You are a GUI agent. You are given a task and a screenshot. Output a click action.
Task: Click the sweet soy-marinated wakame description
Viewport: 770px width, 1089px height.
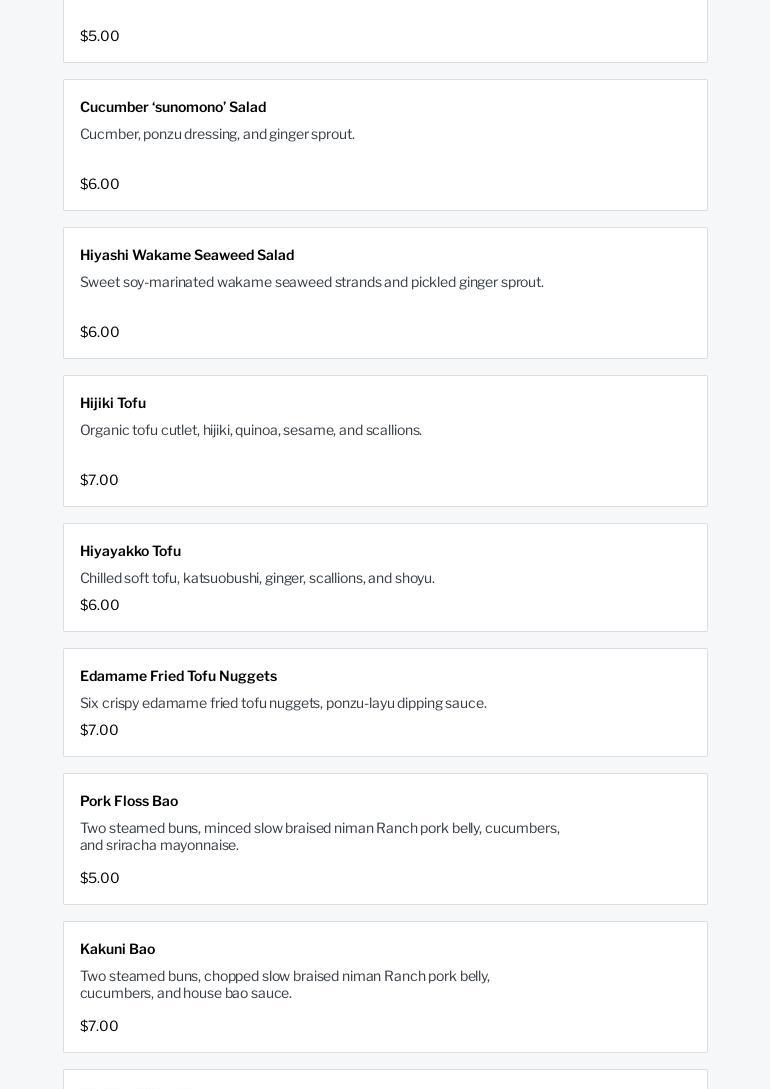pyautogui.click(x=311, y=282)
